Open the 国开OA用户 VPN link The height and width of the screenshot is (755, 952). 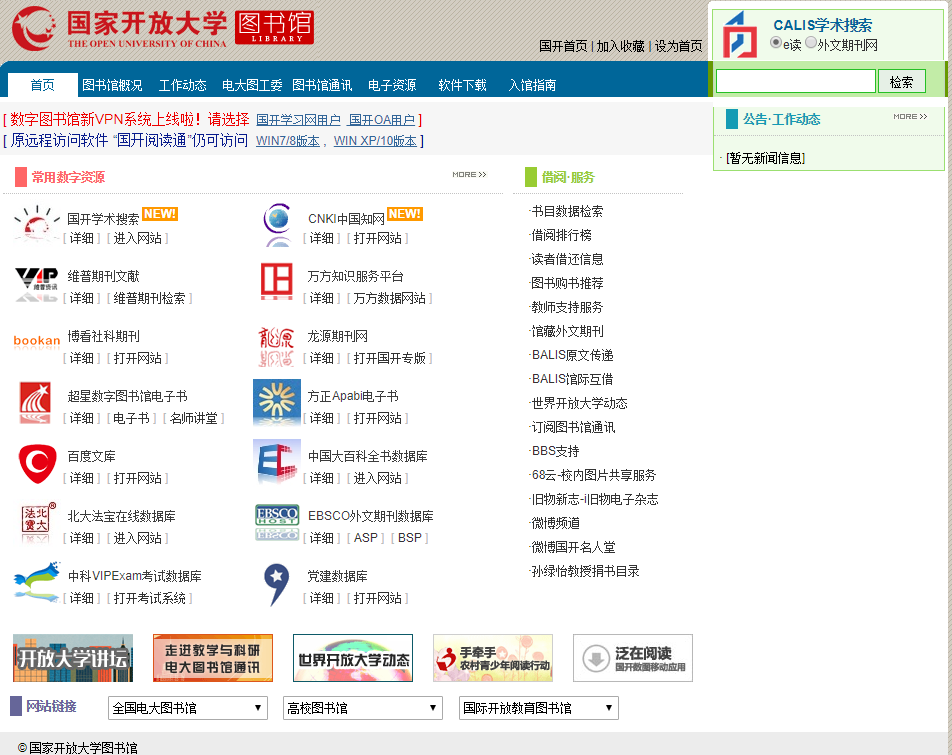coord(382,120)
